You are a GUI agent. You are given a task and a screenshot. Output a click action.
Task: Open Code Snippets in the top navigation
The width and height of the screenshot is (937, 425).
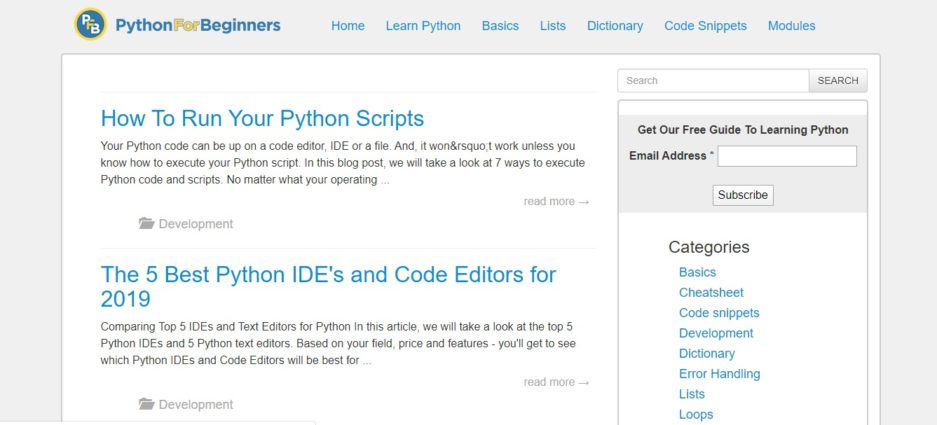705,26
